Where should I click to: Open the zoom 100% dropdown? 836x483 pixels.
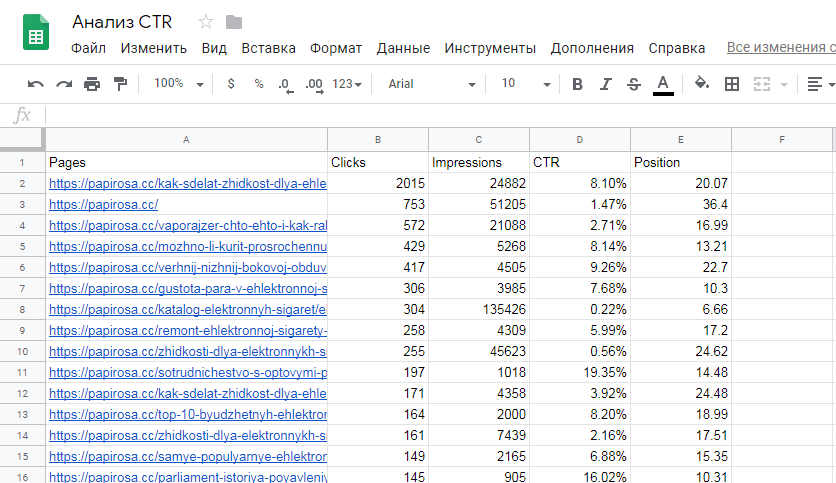178,84
